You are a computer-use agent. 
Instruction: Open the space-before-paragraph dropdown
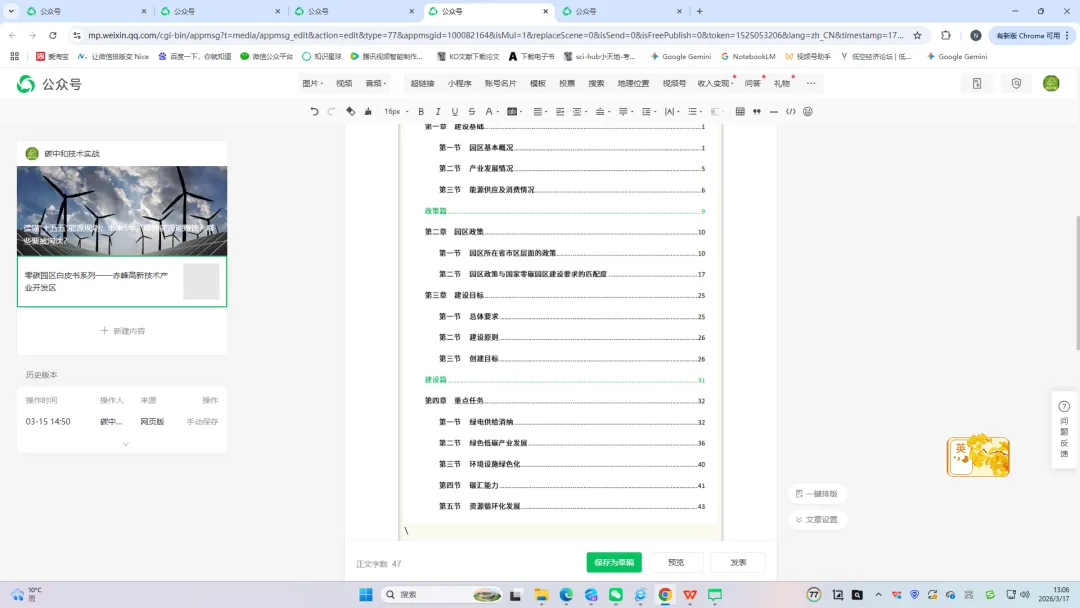(602, 112)
